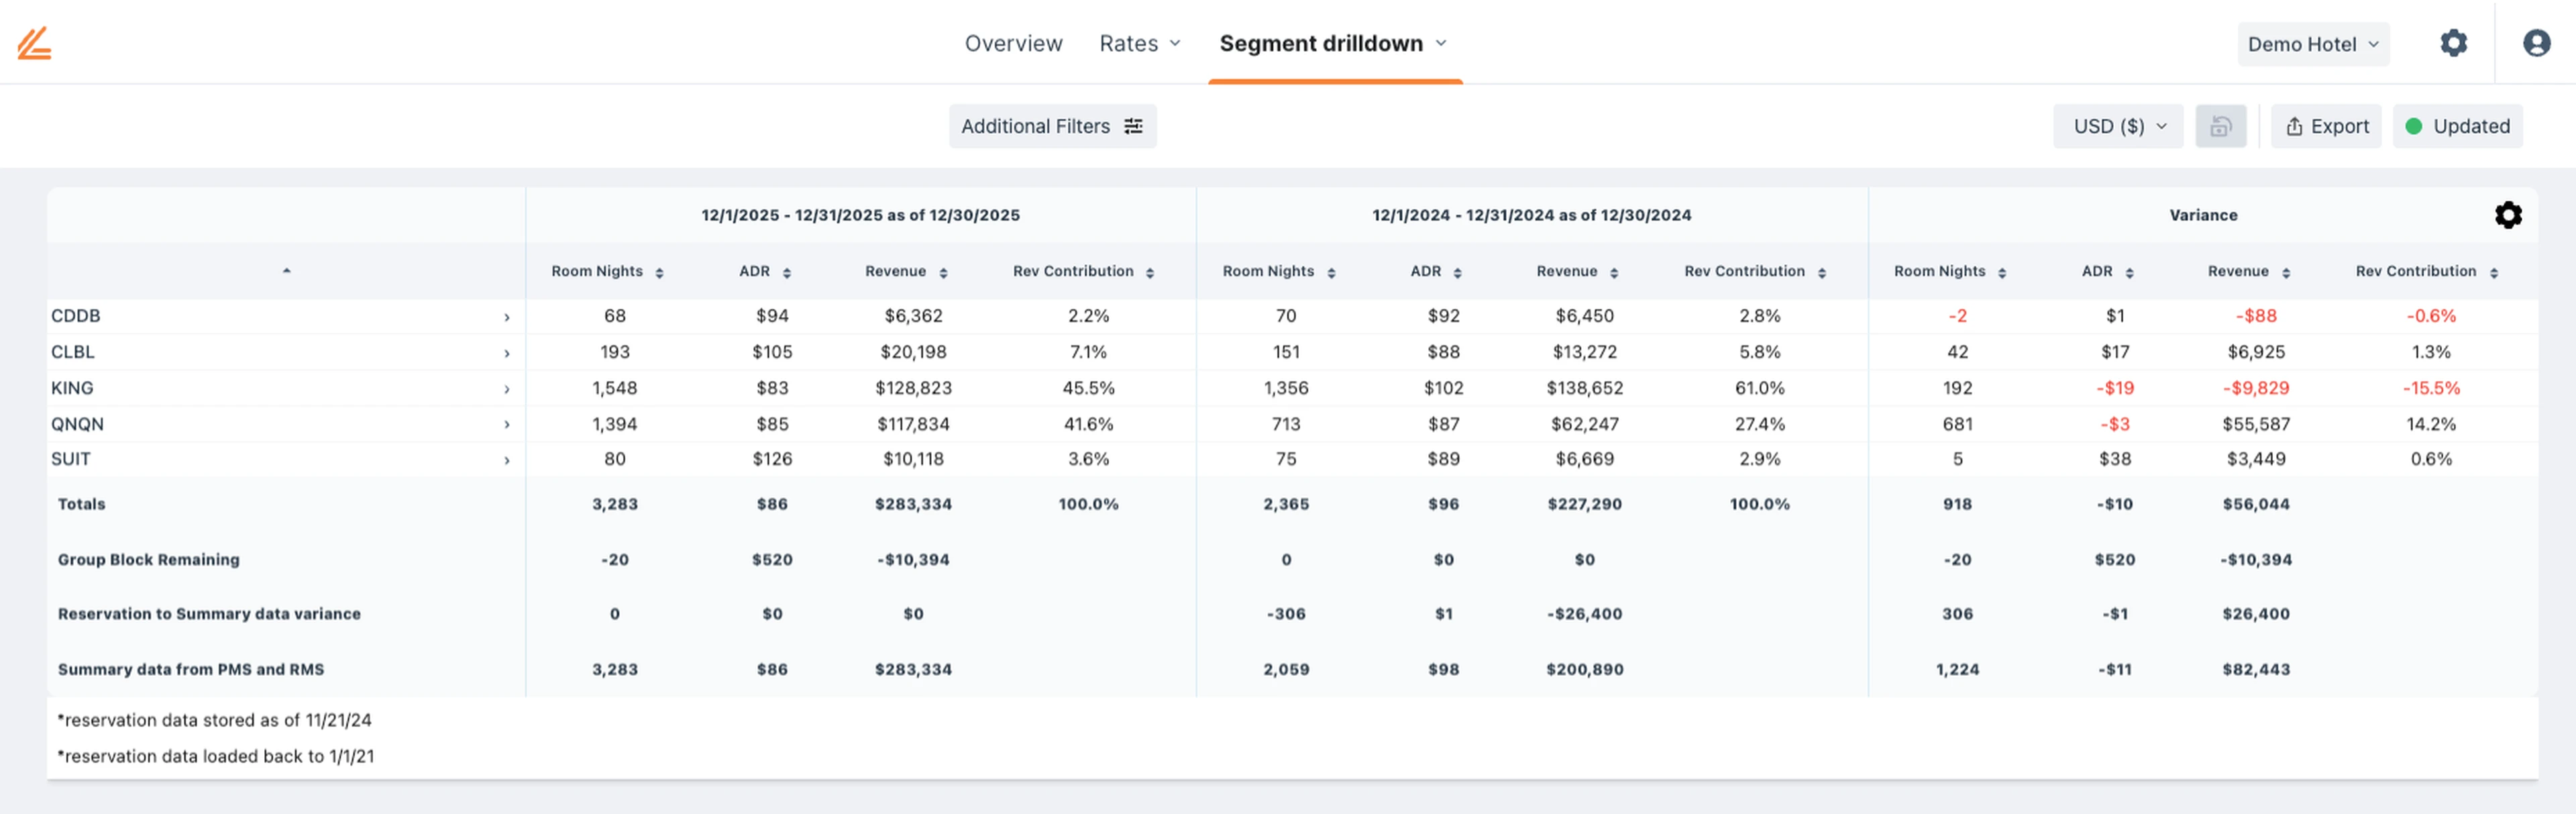Click the KING revenue value $128,823
This screenshot has height=814, width=2576.
tap(912, 388)
